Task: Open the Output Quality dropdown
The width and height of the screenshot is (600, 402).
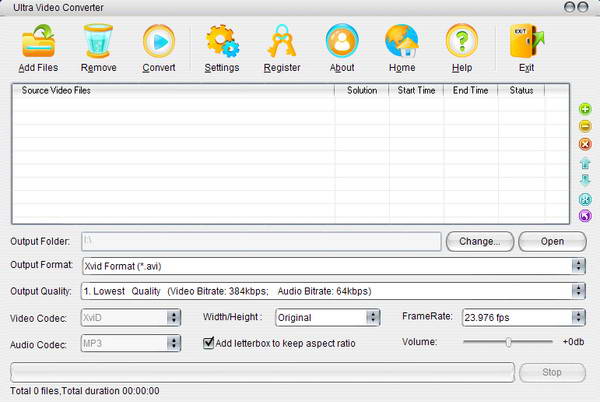Action: [578, 291]
